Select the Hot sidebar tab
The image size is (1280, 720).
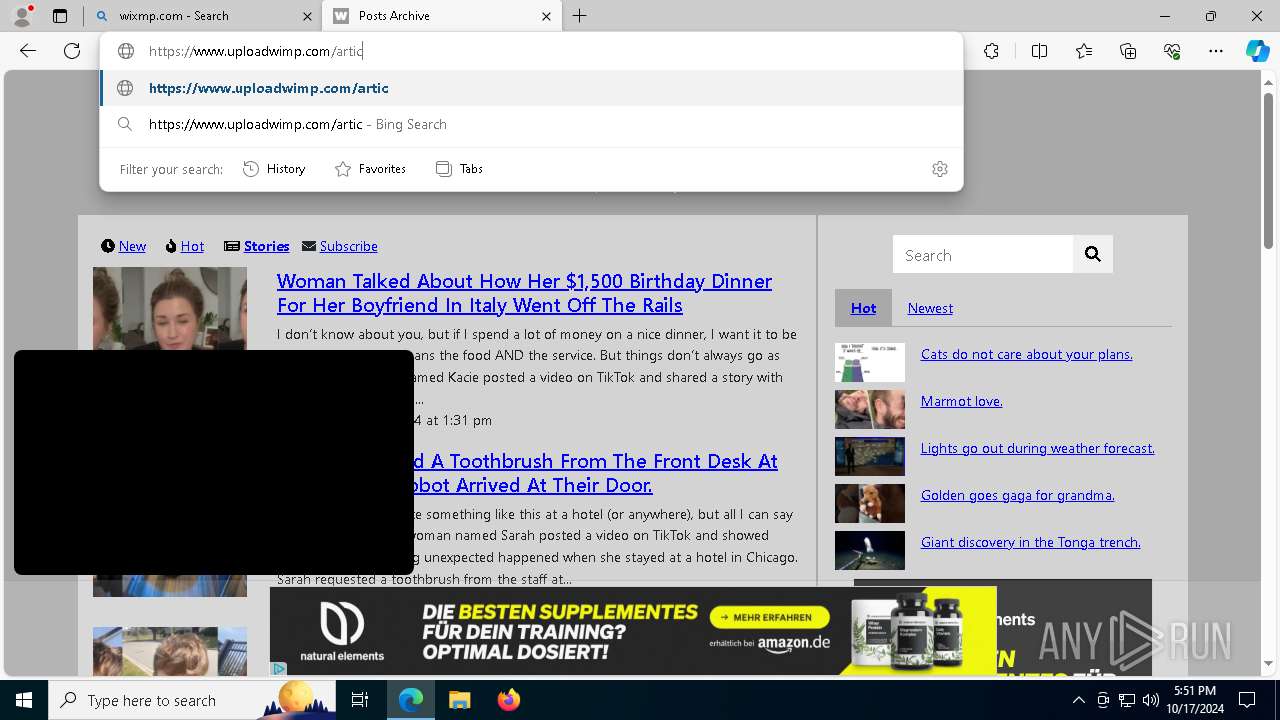[863, 308]
